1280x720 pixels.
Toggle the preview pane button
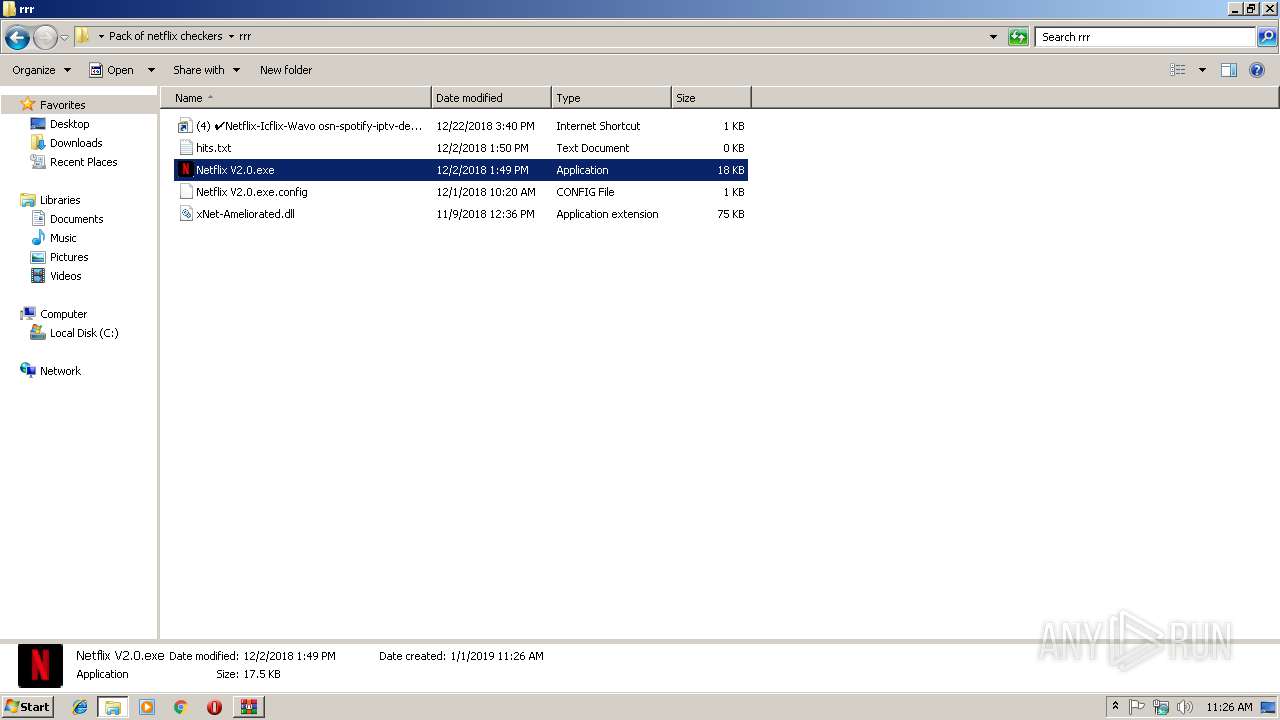point(1229,70)
